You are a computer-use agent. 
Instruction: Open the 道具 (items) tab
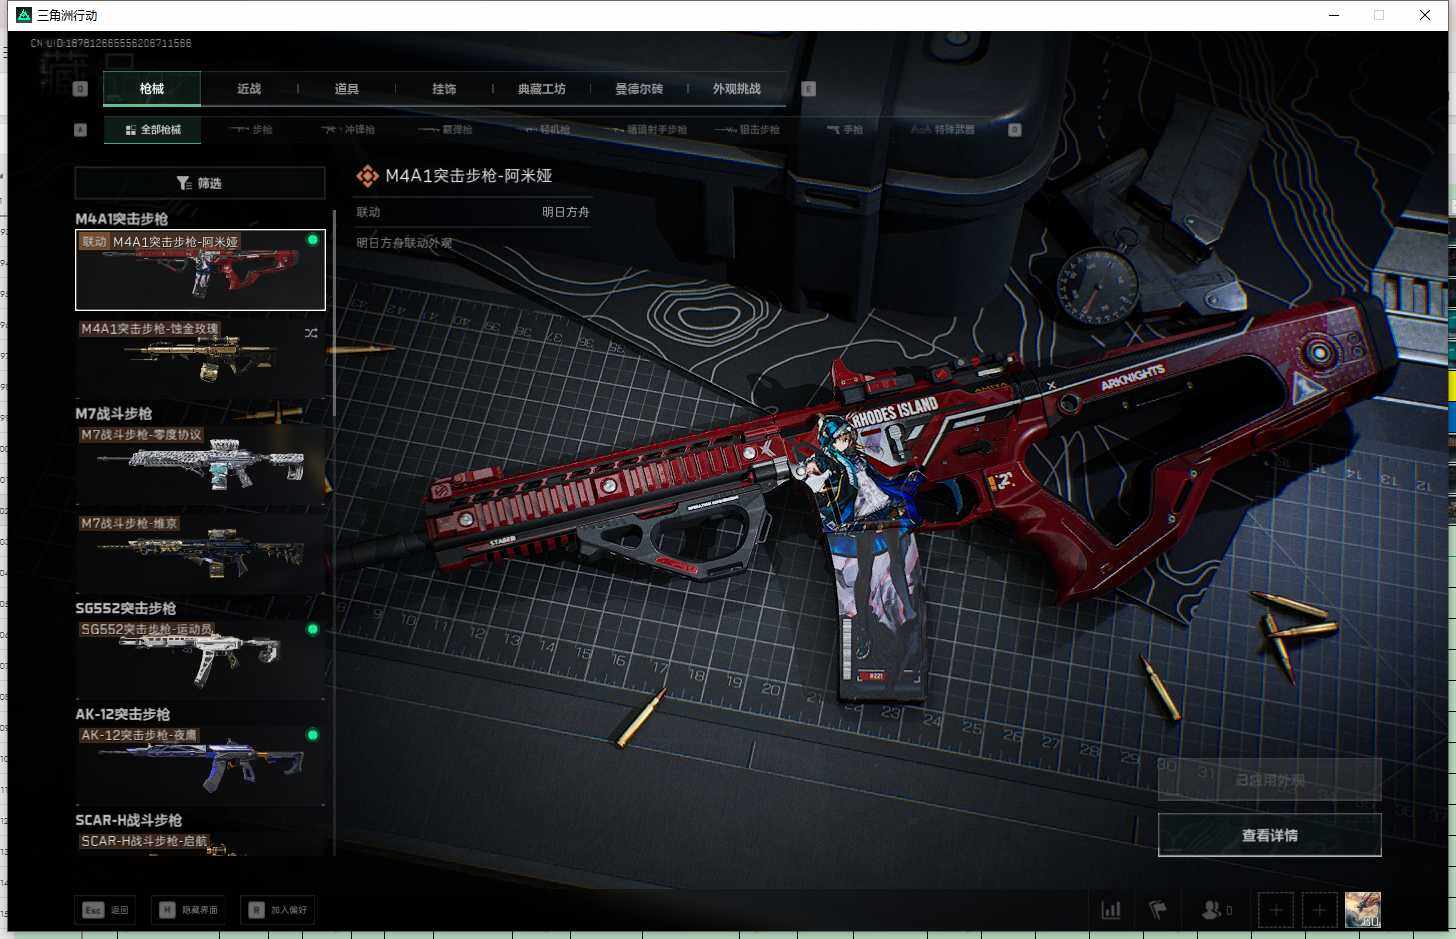[x=347, y=89]
